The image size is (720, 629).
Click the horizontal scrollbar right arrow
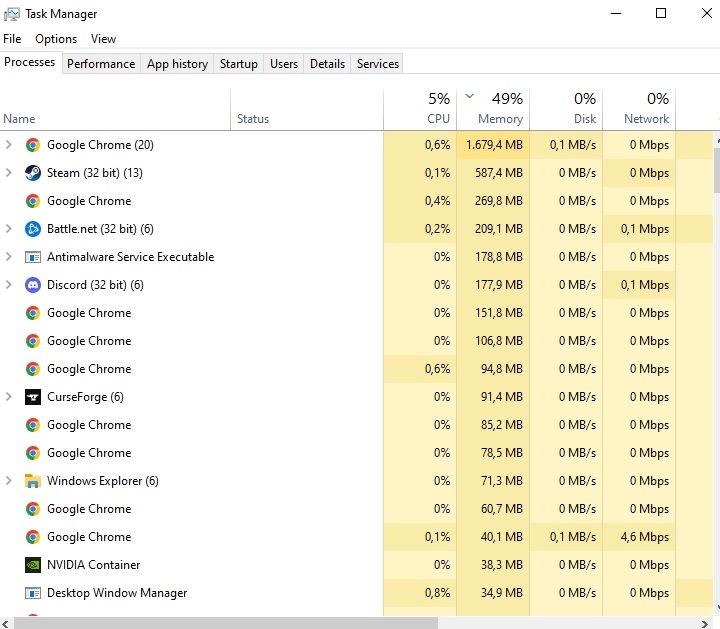705,623
